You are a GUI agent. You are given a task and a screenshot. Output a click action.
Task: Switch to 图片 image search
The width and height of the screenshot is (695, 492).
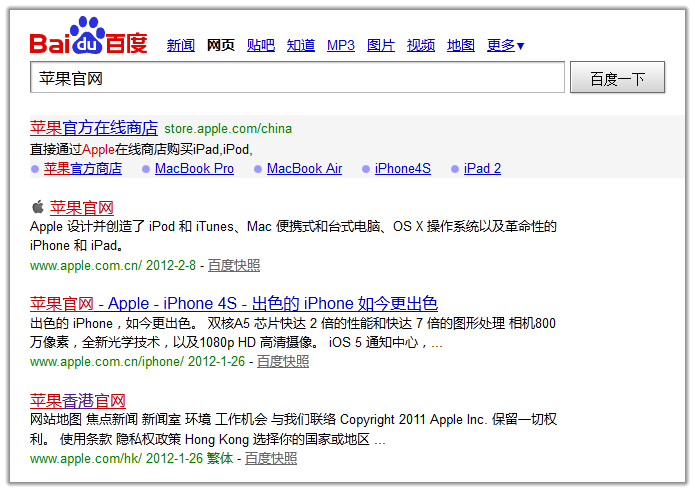[x=381, y=45]
